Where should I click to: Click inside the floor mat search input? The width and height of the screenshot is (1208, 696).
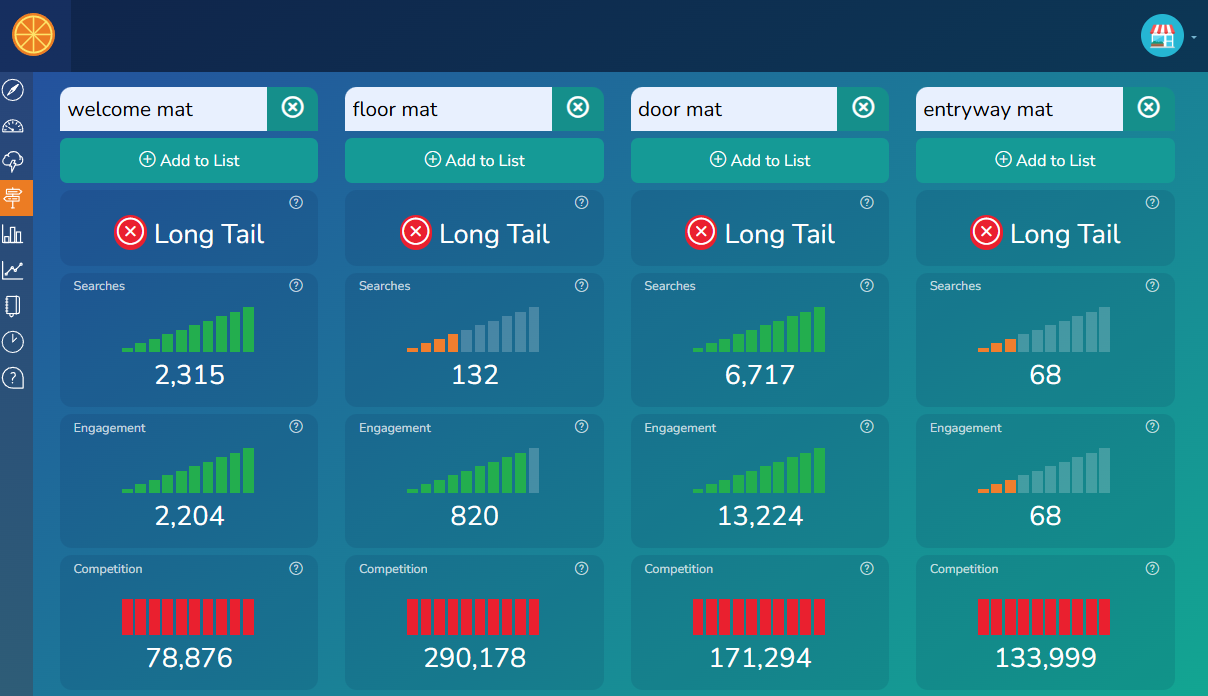(x=448, y=109)
